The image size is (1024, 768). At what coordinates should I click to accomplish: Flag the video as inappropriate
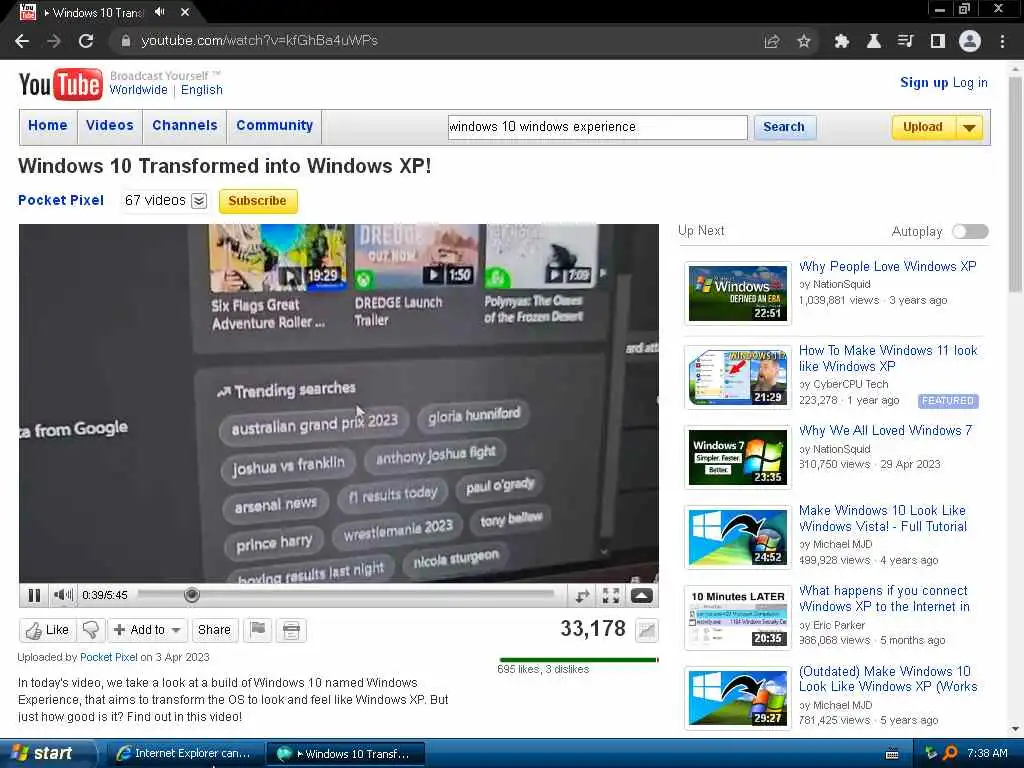tap(258, 630)
